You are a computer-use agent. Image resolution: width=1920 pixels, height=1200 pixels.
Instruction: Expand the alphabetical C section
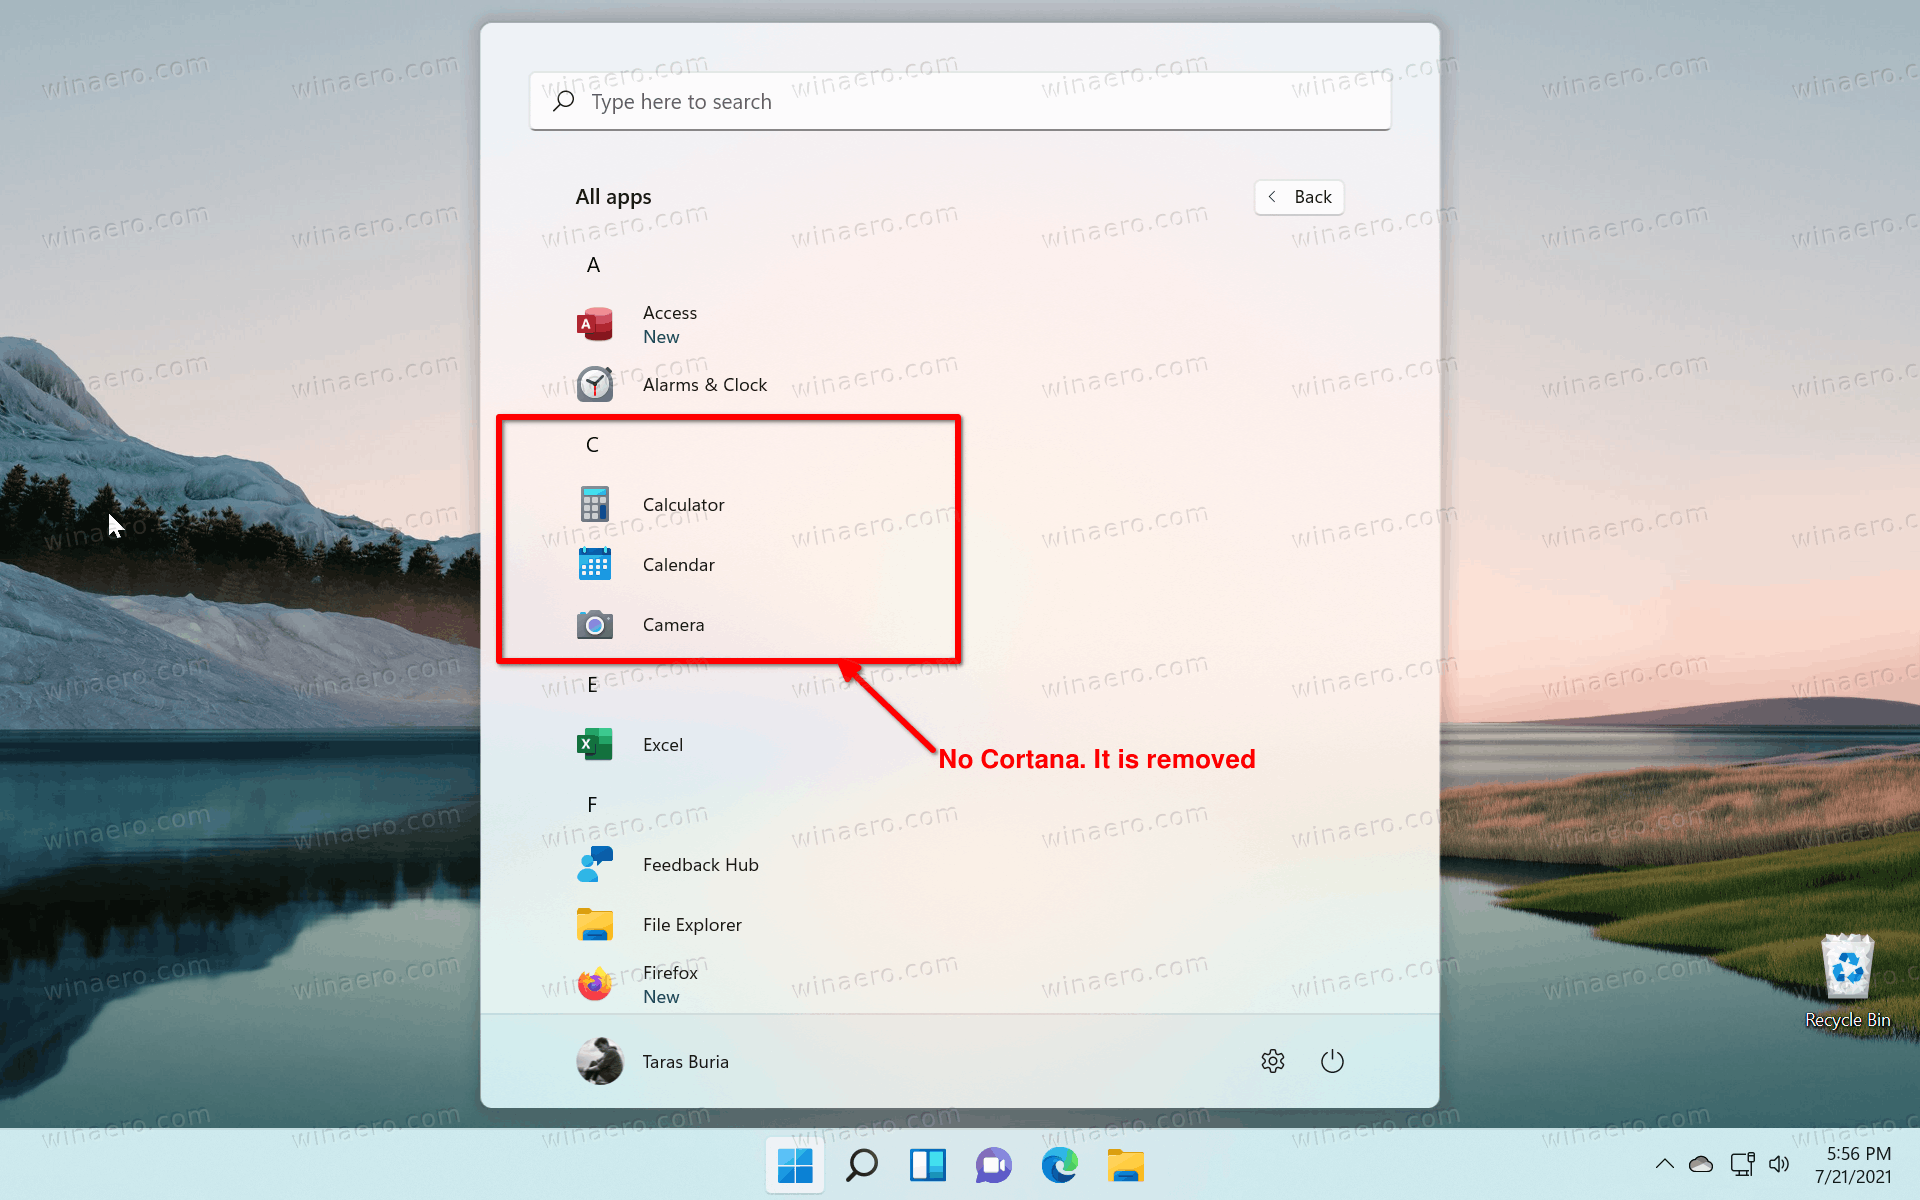click(593, 444)
